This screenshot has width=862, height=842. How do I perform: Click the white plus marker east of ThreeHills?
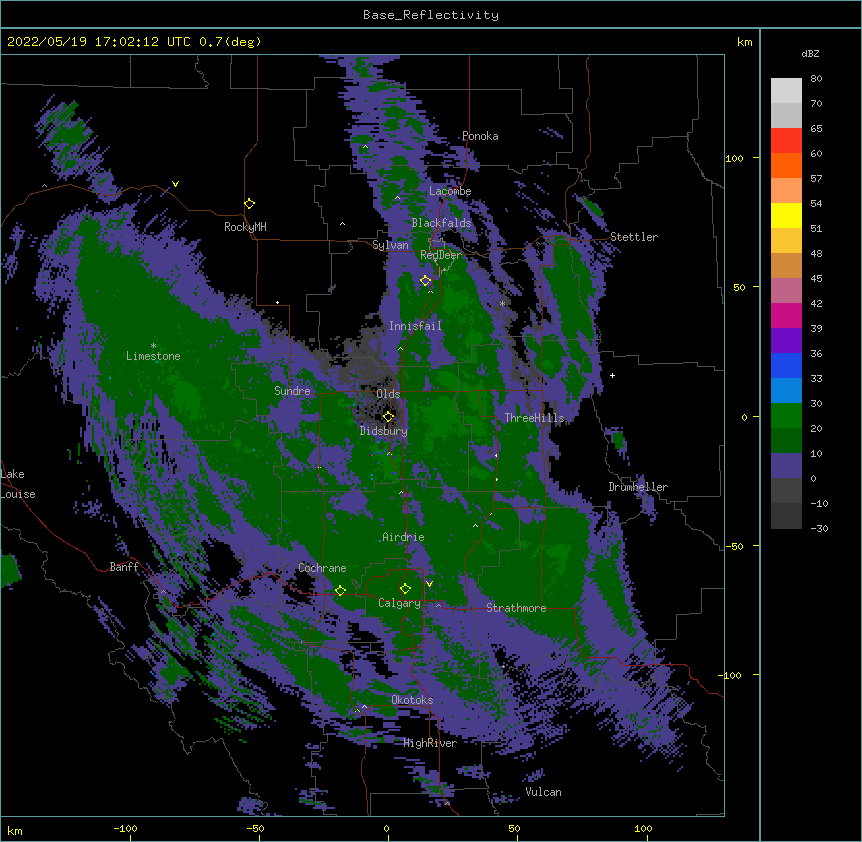tap(612, 375)
